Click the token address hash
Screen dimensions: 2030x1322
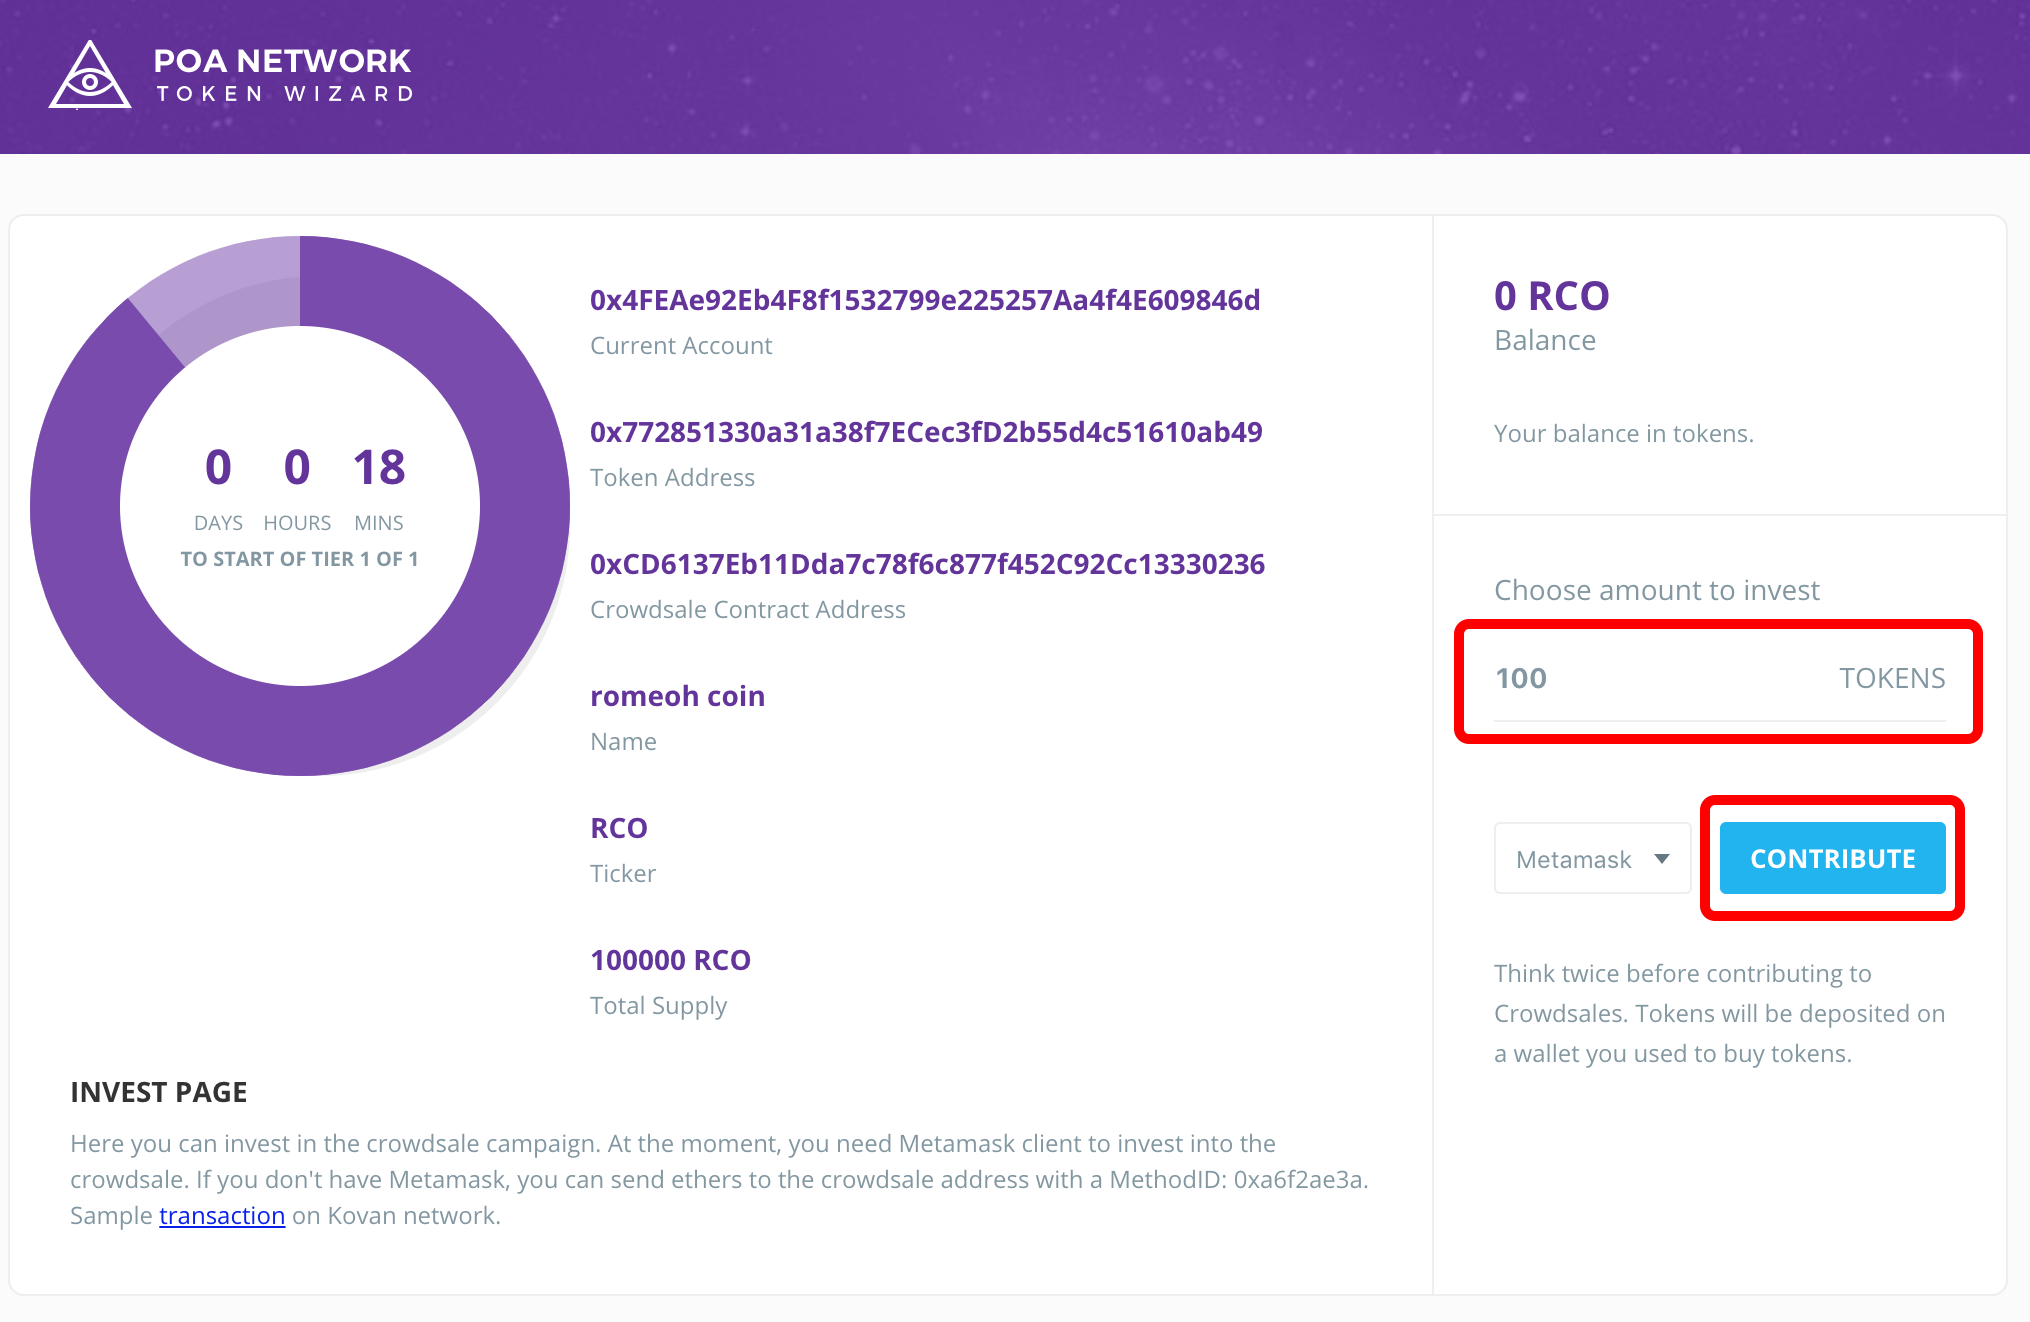click(925, 432)
